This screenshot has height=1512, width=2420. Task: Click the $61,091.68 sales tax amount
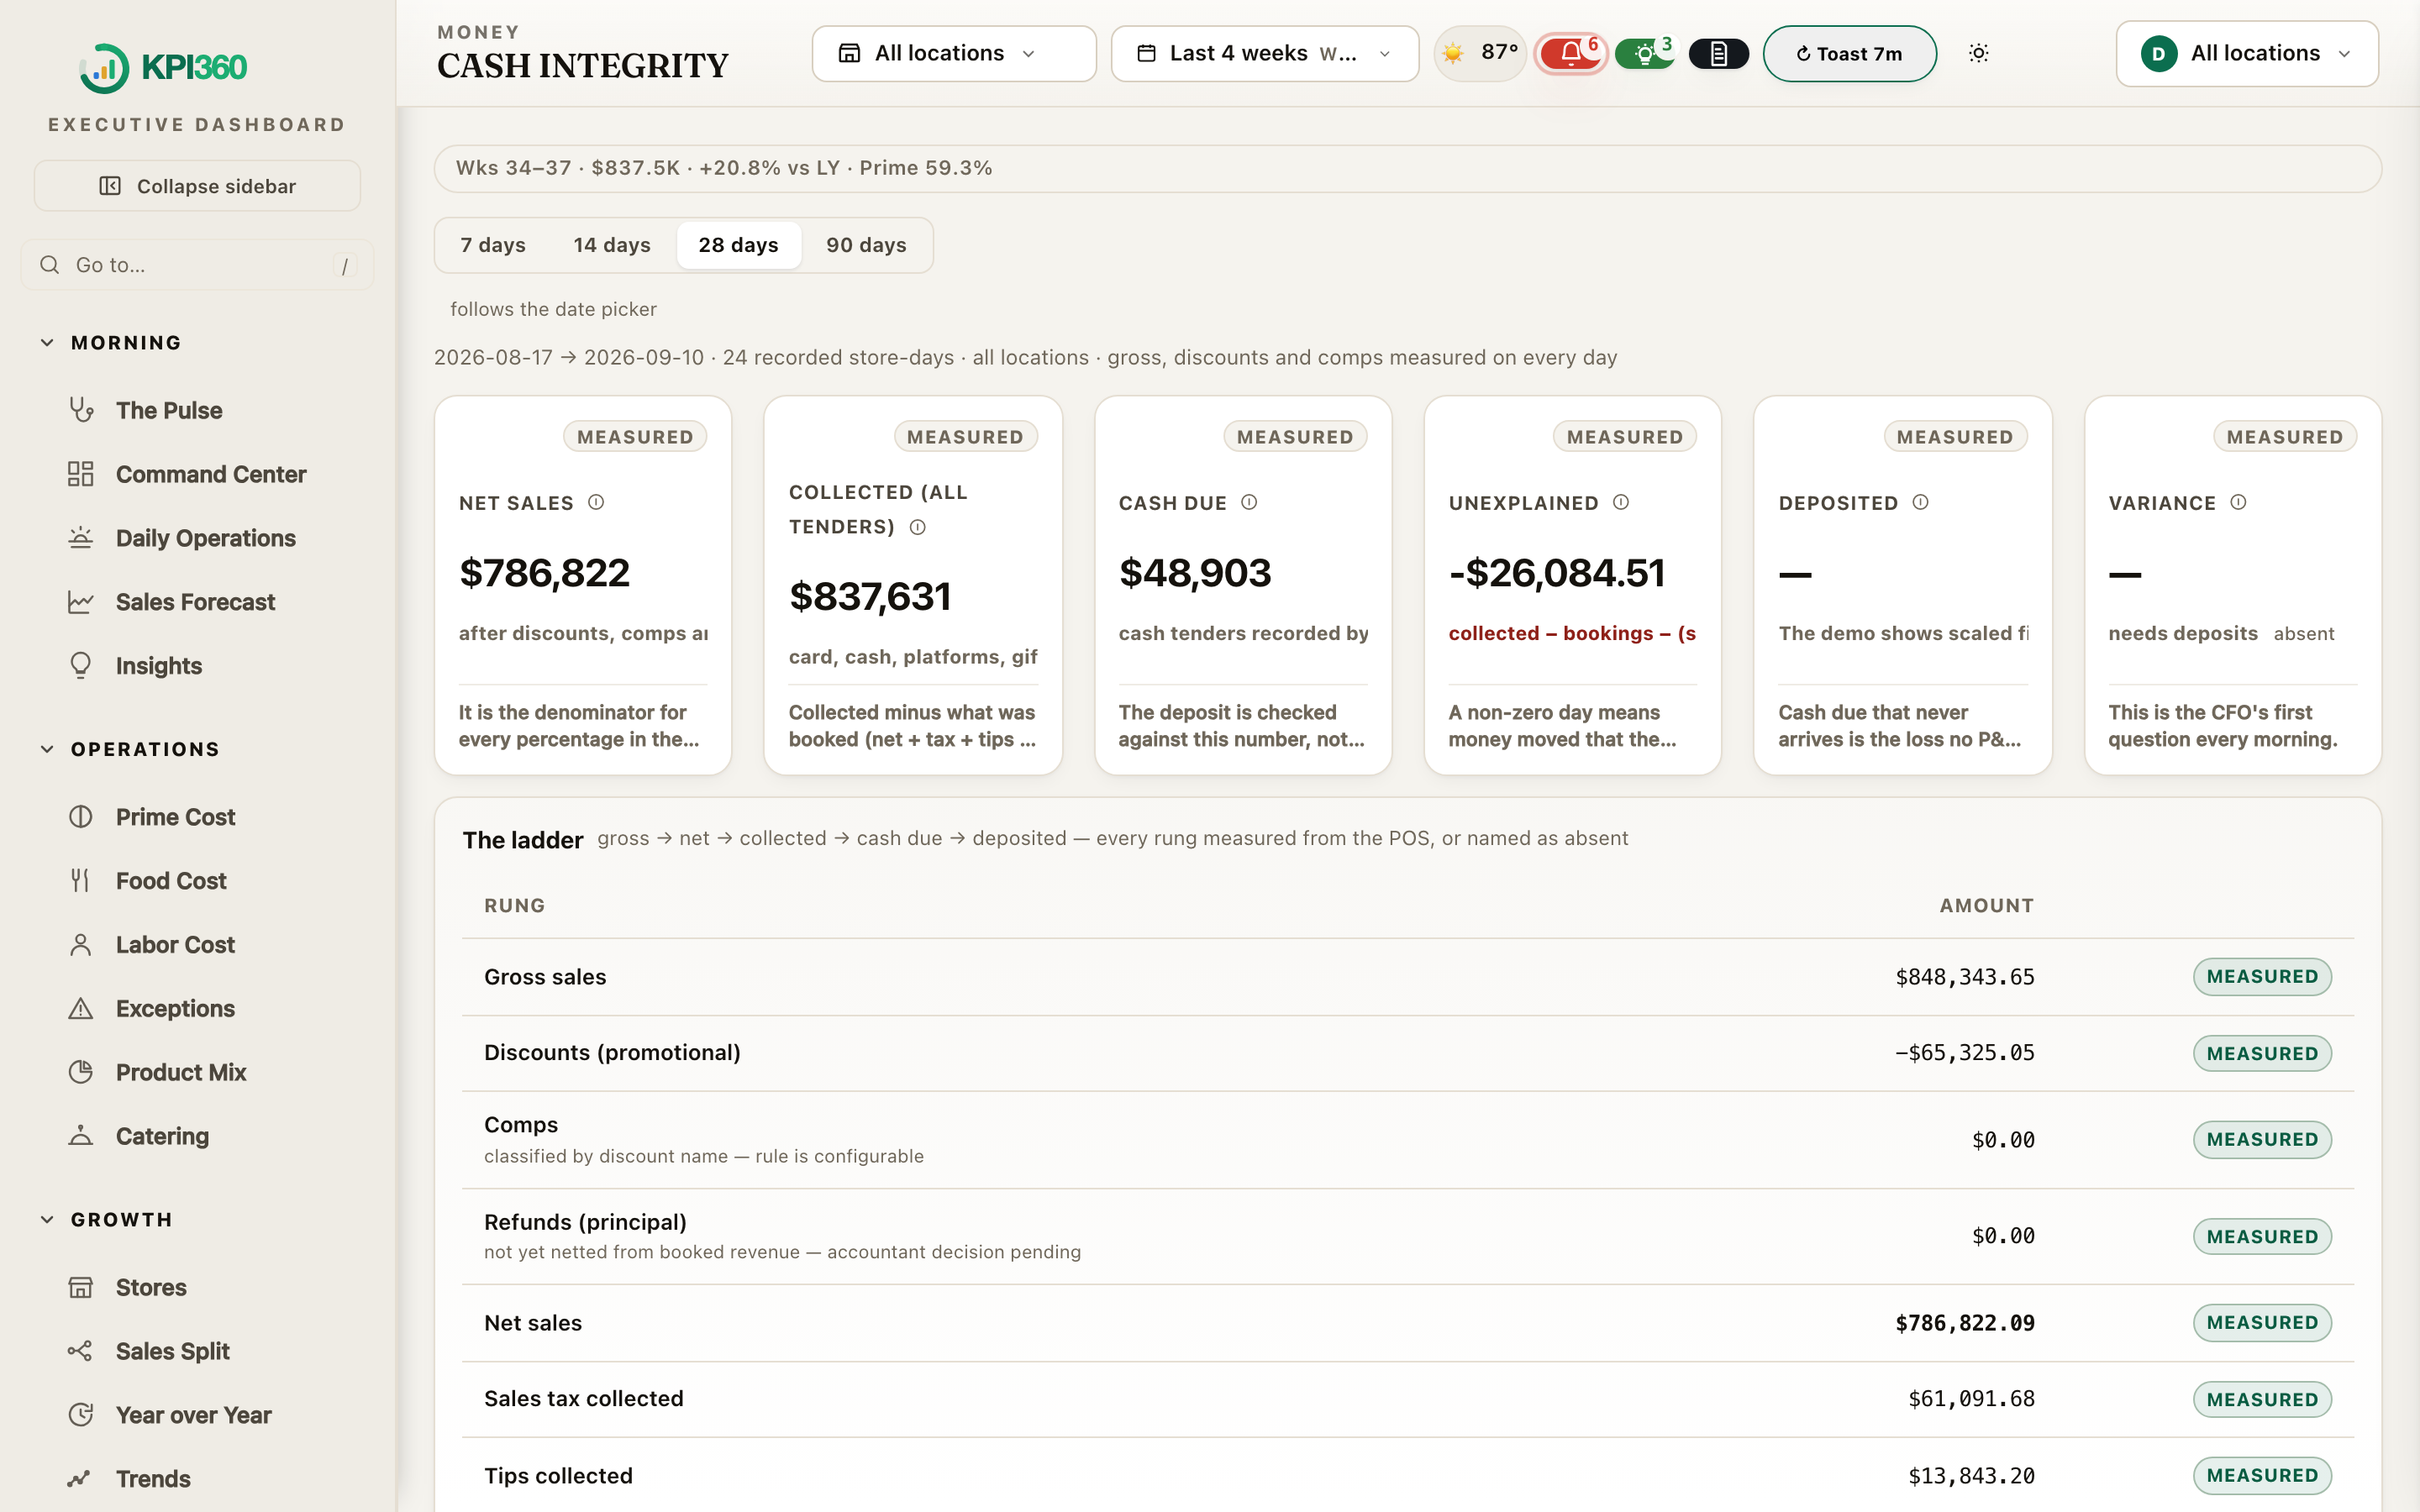click(x=1971, y=1398)
